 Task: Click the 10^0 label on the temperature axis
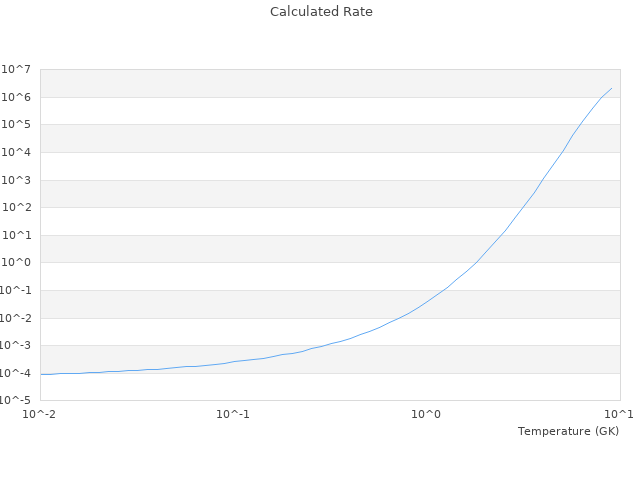coord(427,414)
